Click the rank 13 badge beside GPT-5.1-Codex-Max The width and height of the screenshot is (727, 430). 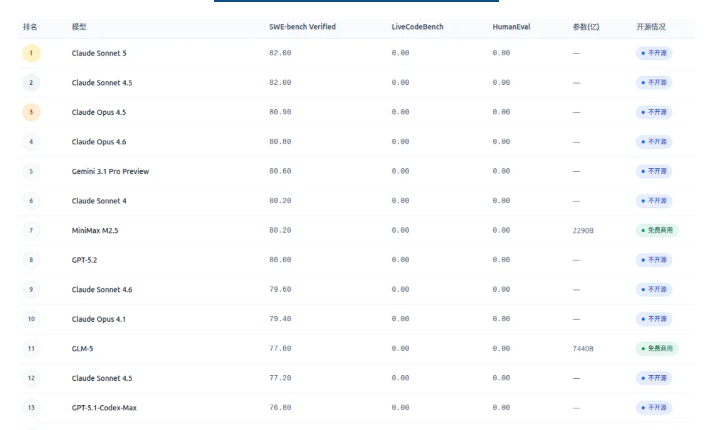(x=31, y=408)
